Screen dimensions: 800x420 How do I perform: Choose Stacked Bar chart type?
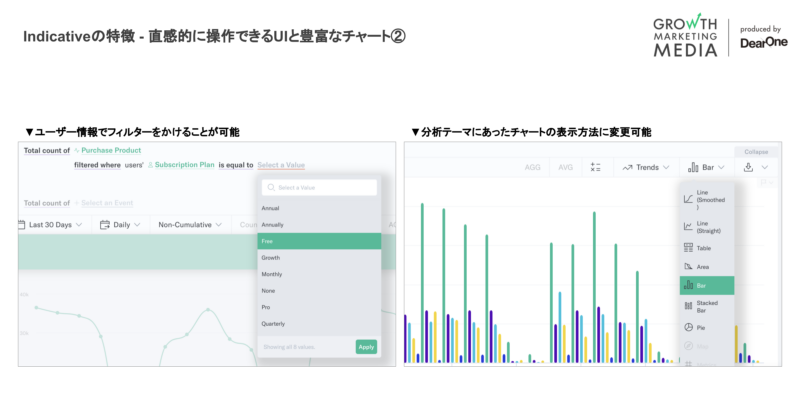(x=707, y=307)
